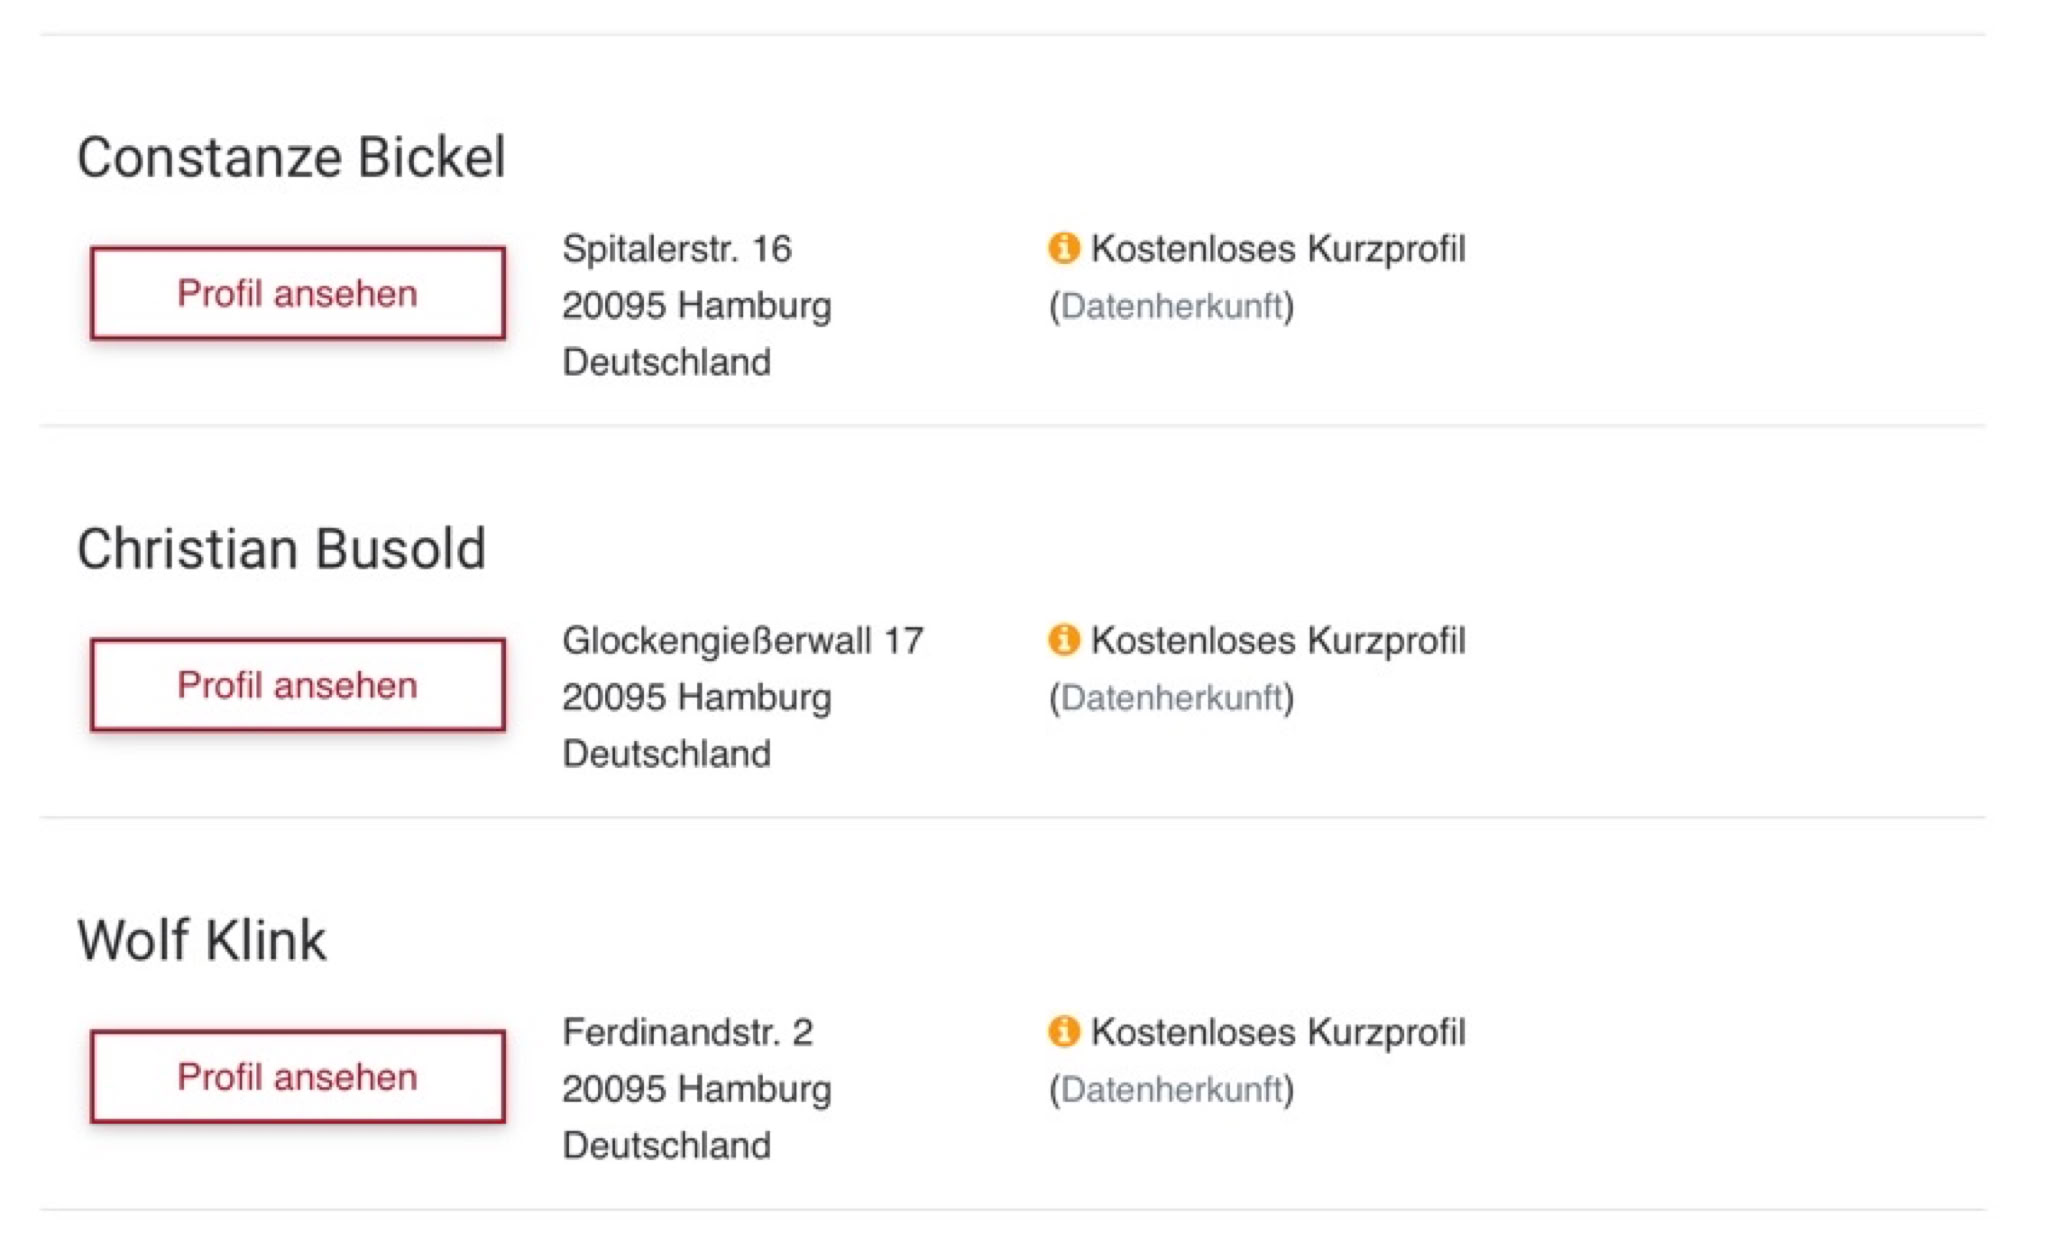This screenshot has width=2058, height=1252.
Task: Click the Ferdinandstr. 2 address line
Action: tap(687, 1032)
